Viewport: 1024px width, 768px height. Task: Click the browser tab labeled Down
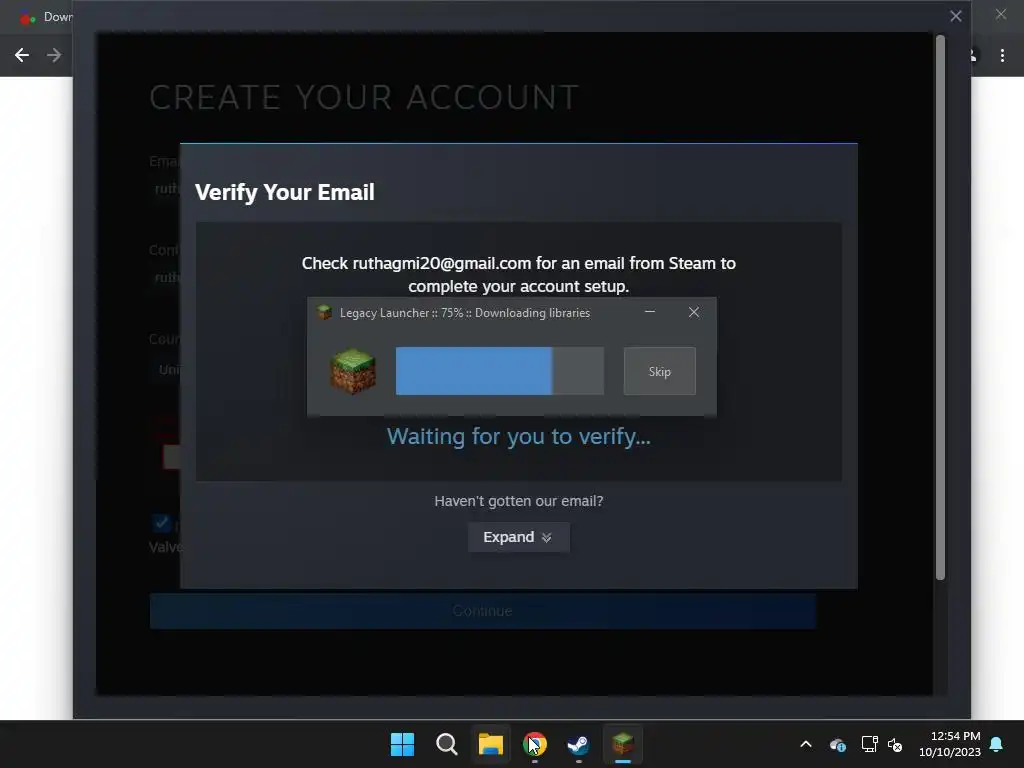(44, 17)
